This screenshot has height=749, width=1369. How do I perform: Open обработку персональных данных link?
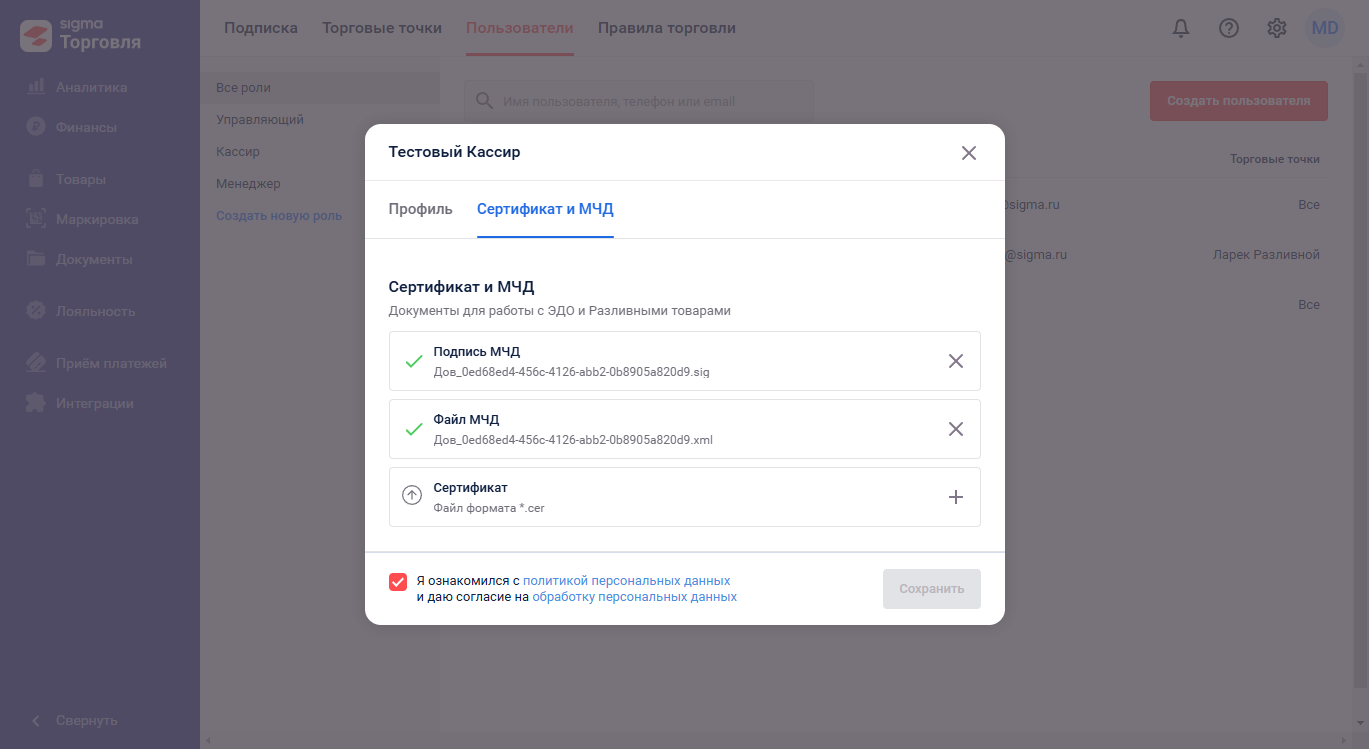635,597
